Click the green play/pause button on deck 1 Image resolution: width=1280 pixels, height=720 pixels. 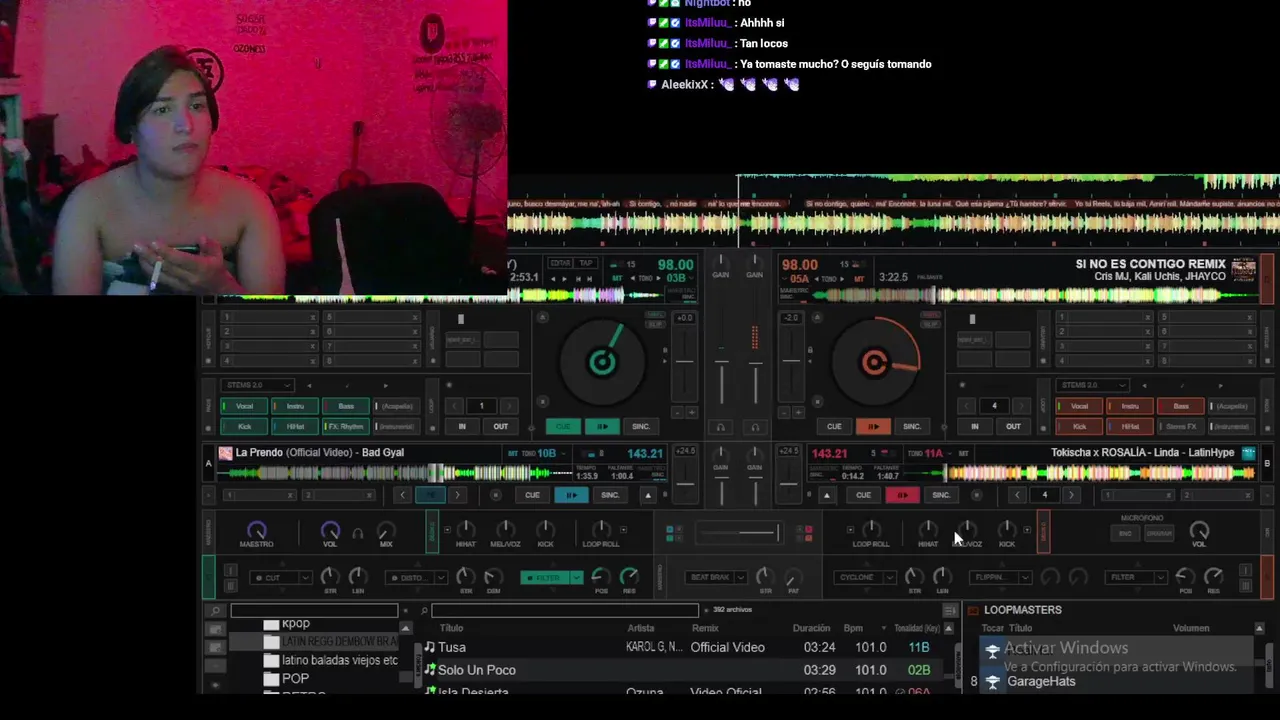coord(602,426)
